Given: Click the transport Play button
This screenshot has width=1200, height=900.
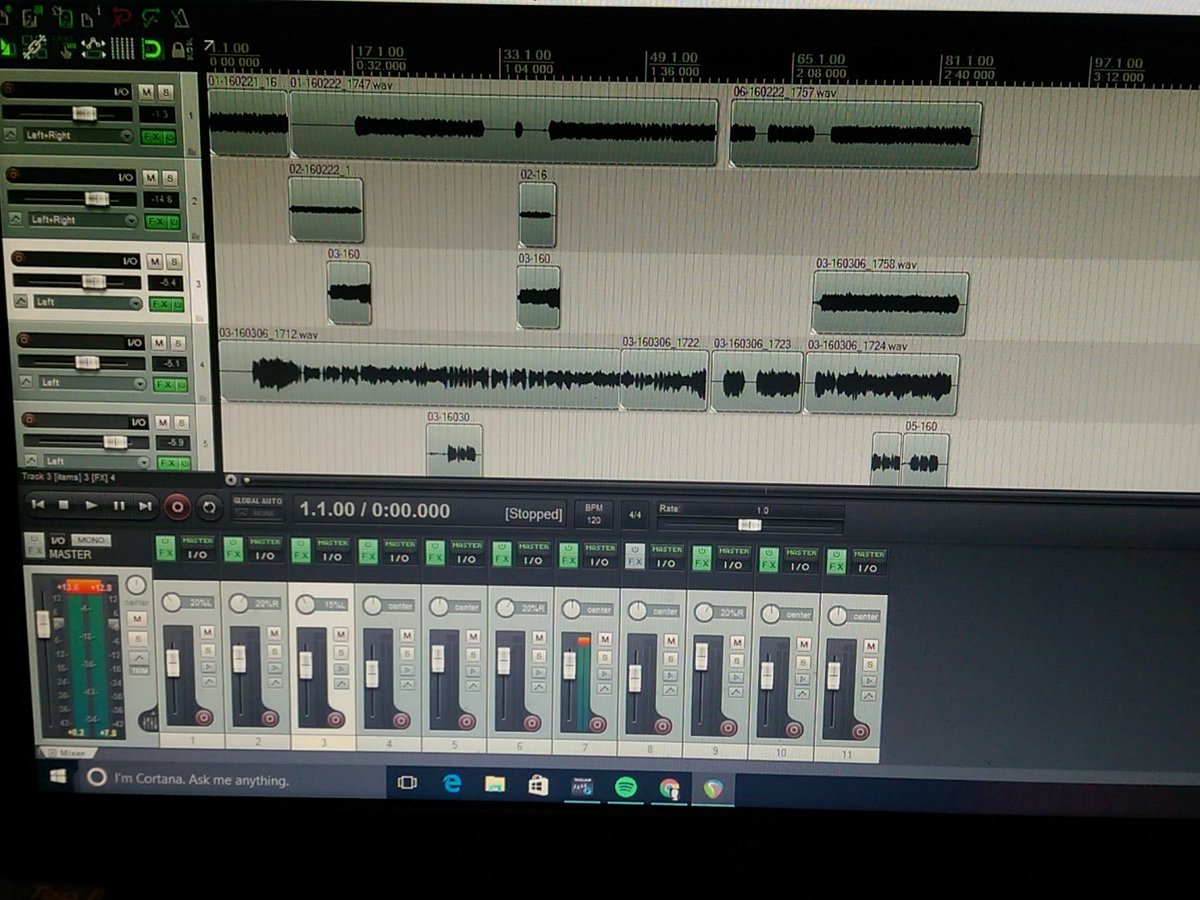Looking at the screenshot, I should pyautogui.click(x=91, y=506).
